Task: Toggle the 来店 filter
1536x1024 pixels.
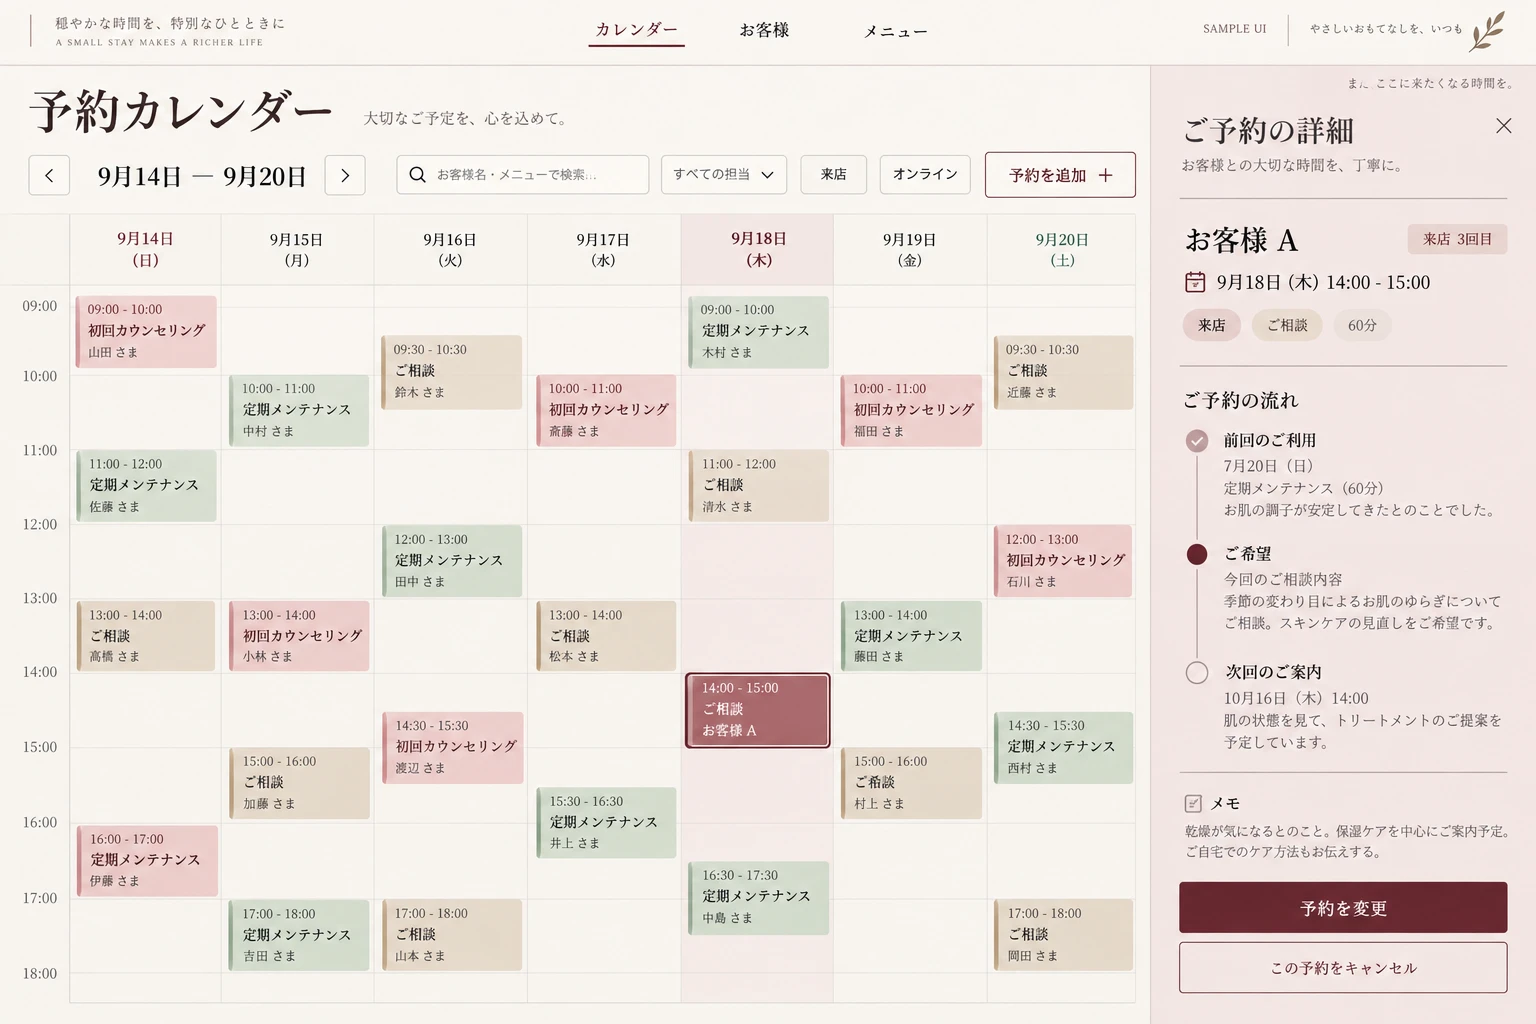Action: [x=834, y=175]
